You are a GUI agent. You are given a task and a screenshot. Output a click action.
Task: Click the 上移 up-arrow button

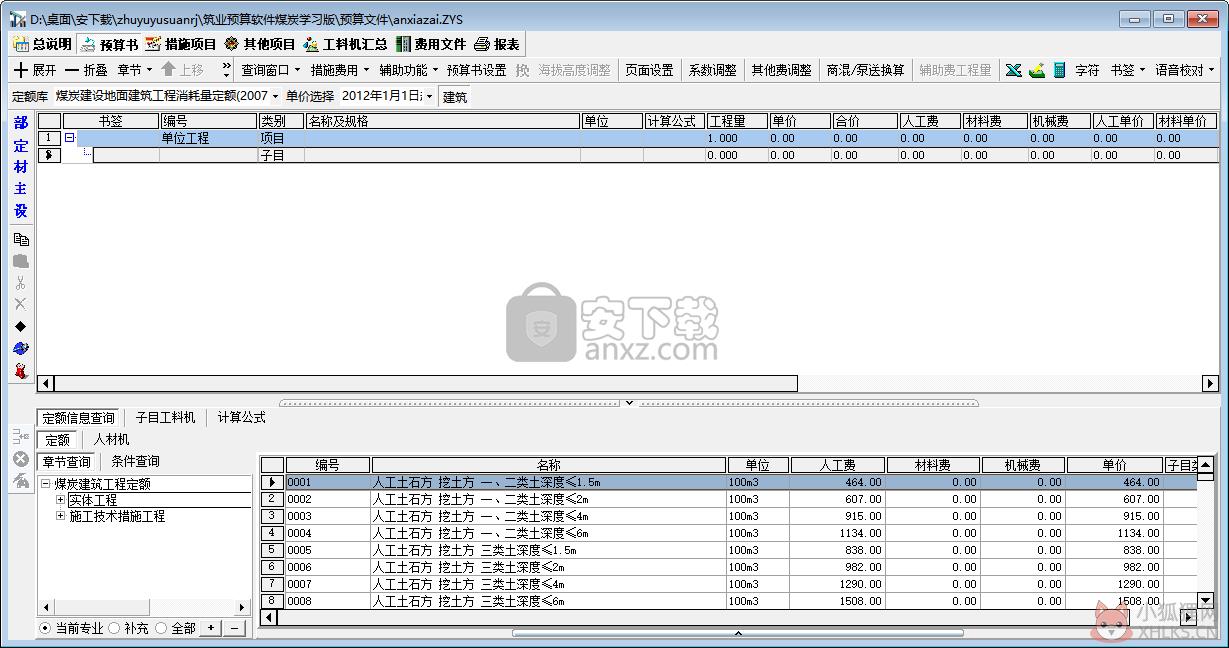click(x=182, y=70)
